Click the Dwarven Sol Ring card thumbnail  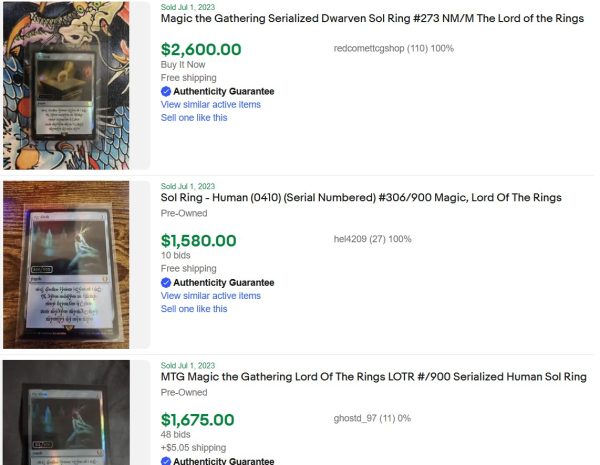click(66, 84)
